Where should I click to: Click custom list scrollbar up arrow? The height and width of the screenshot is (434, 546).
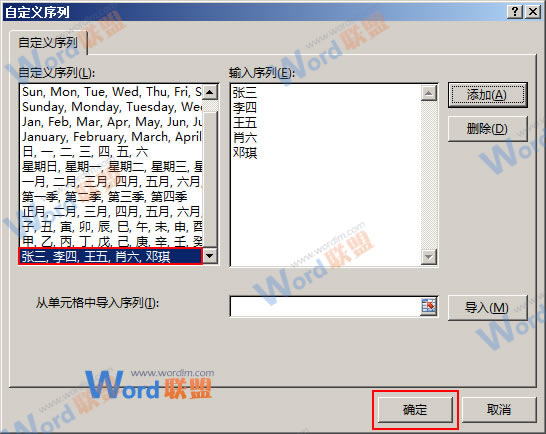click(210, 92)
